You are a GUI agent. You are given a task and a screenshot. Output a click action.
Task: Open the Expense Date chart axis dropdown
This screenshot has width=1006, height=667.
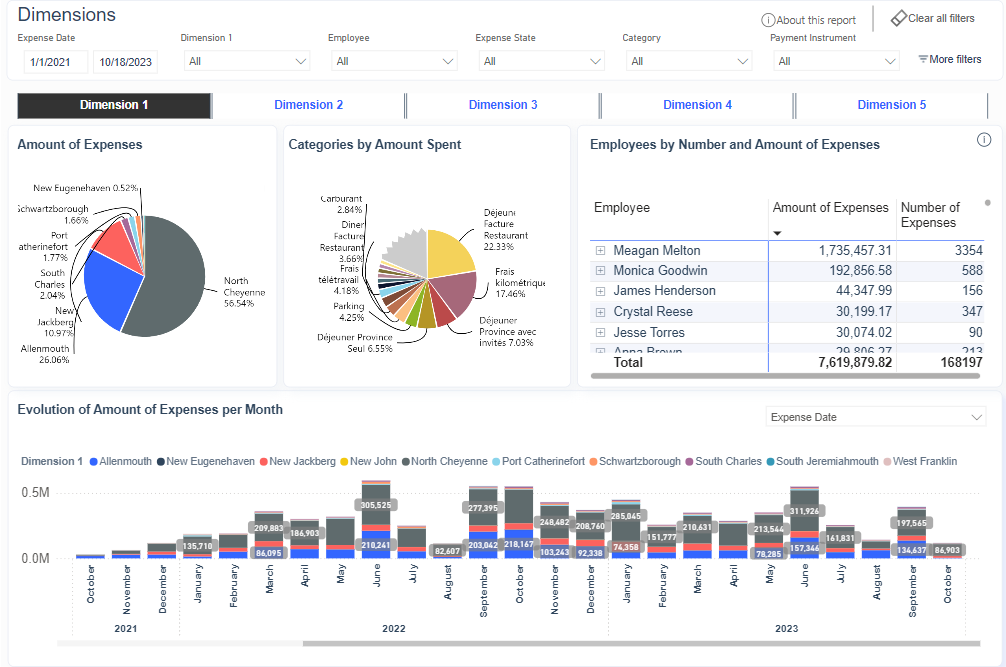coord(875,417)
